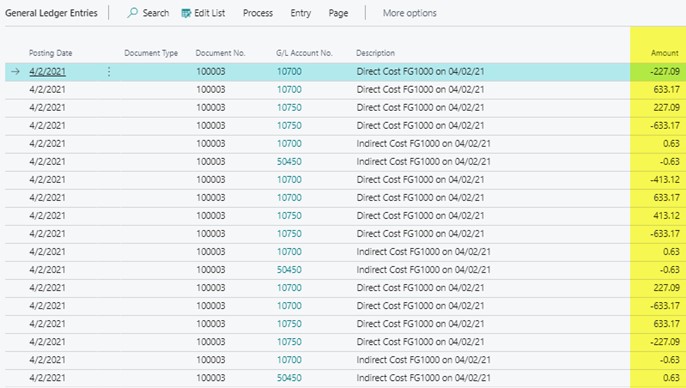Open account 10750 in the 413.12 row

click(x=289, y=216)
